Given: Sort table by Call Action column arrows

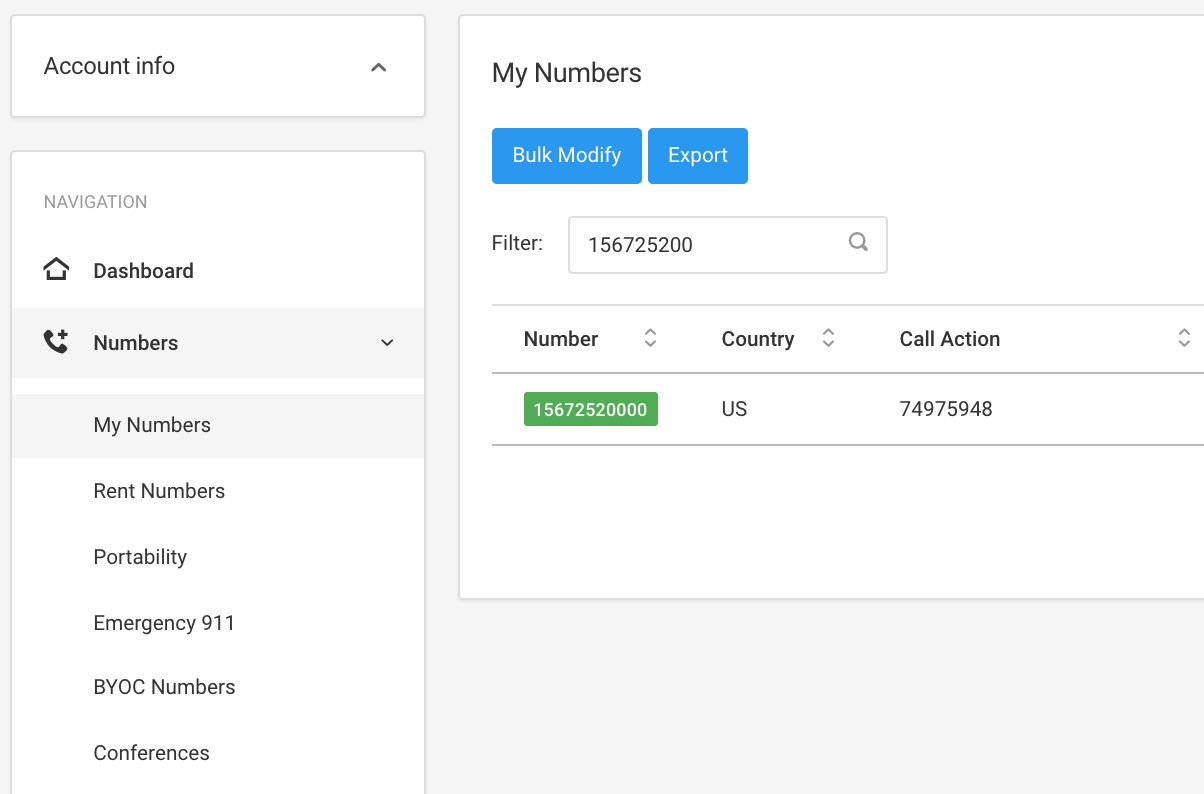Looking at the screenshot, I should [x=1184, y=339].
